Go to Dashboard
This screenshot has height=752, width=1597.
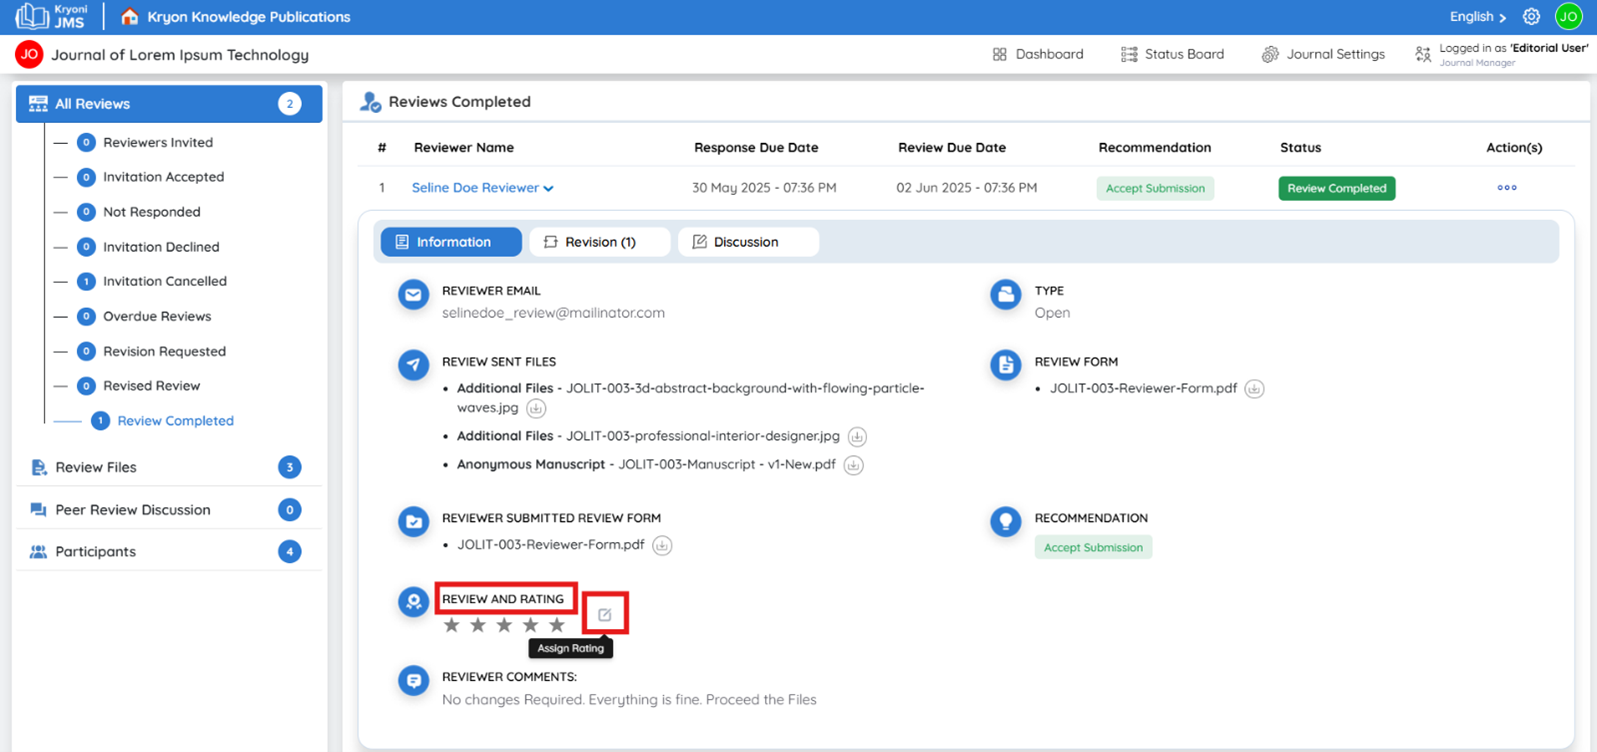coord(1038,54)
